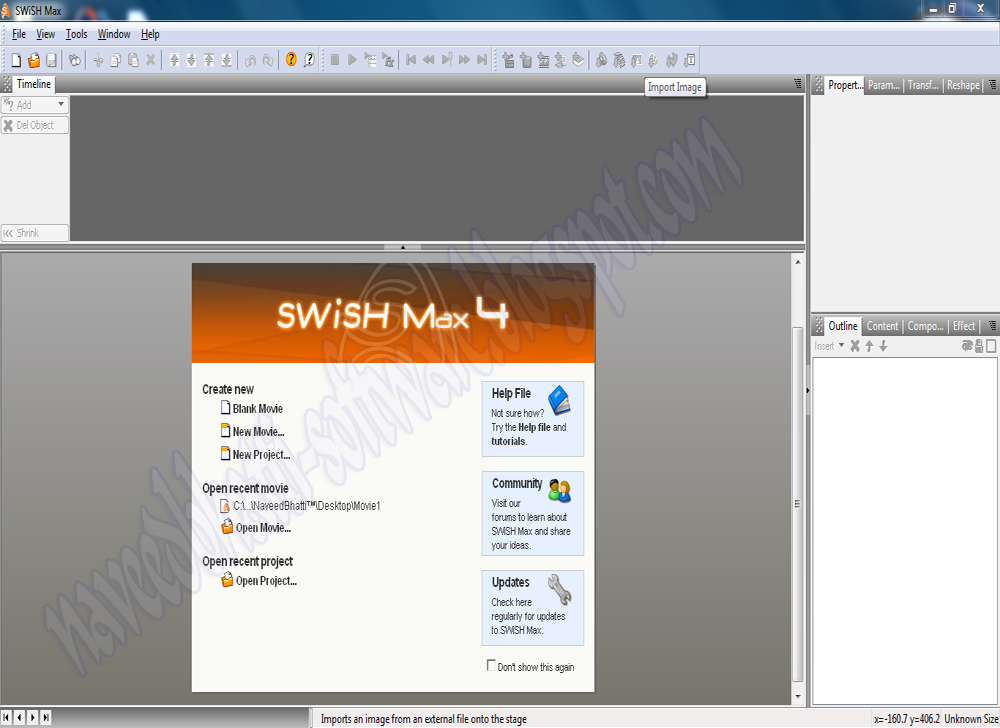Image resolution: width=1000 pixels, height=728 pixels.
Task: Switch to the Compo... tab
Action: click(925, 326)
